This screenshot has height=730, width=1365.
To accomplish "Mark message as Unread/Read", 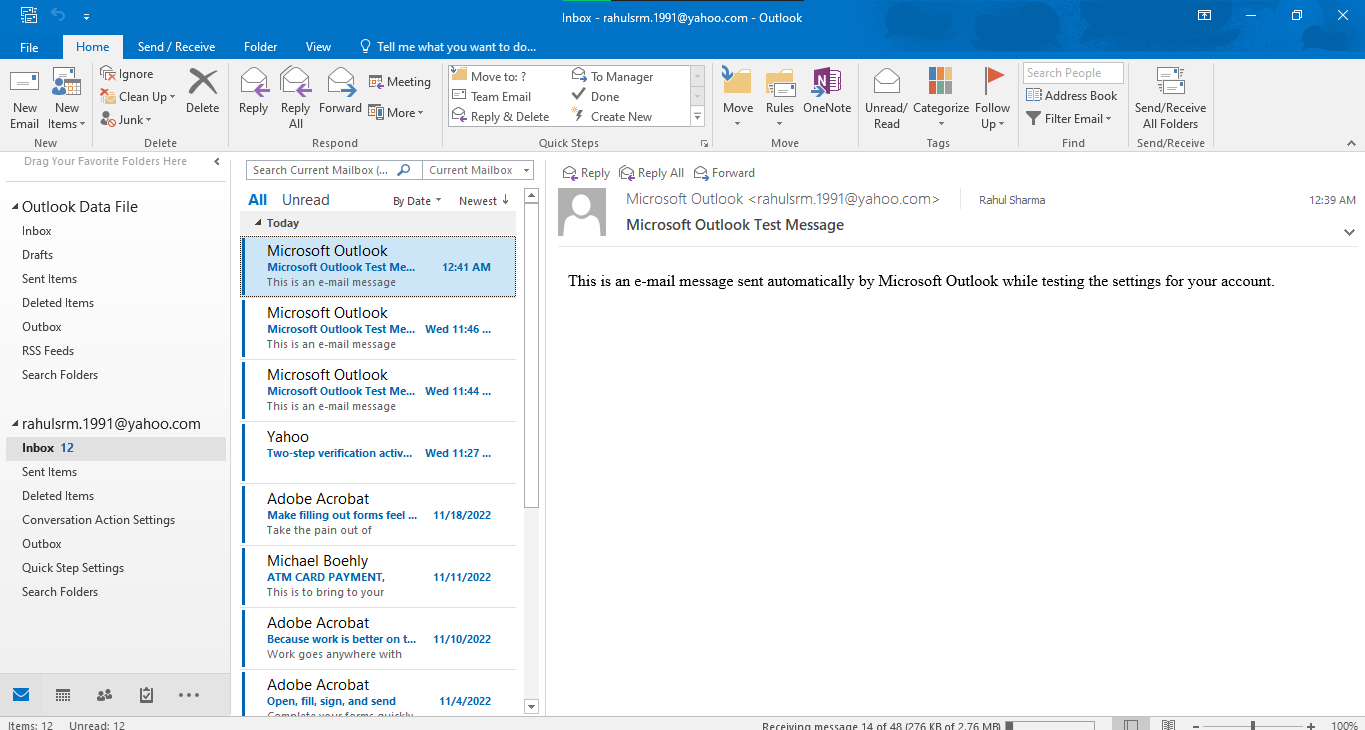I will click(886, 98).
